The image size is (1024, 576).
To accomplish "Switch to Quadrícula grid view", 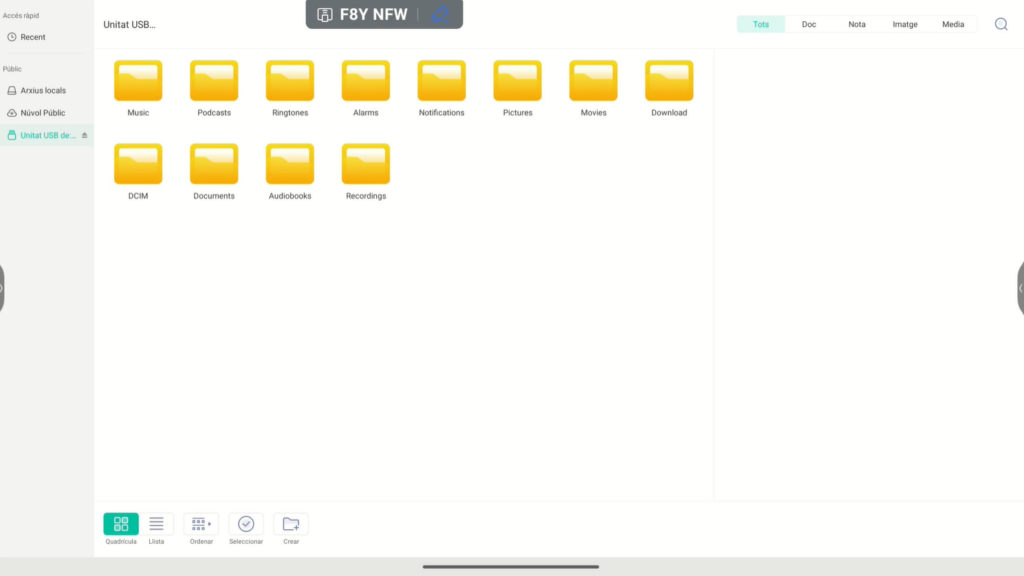I will coord(121,524).
